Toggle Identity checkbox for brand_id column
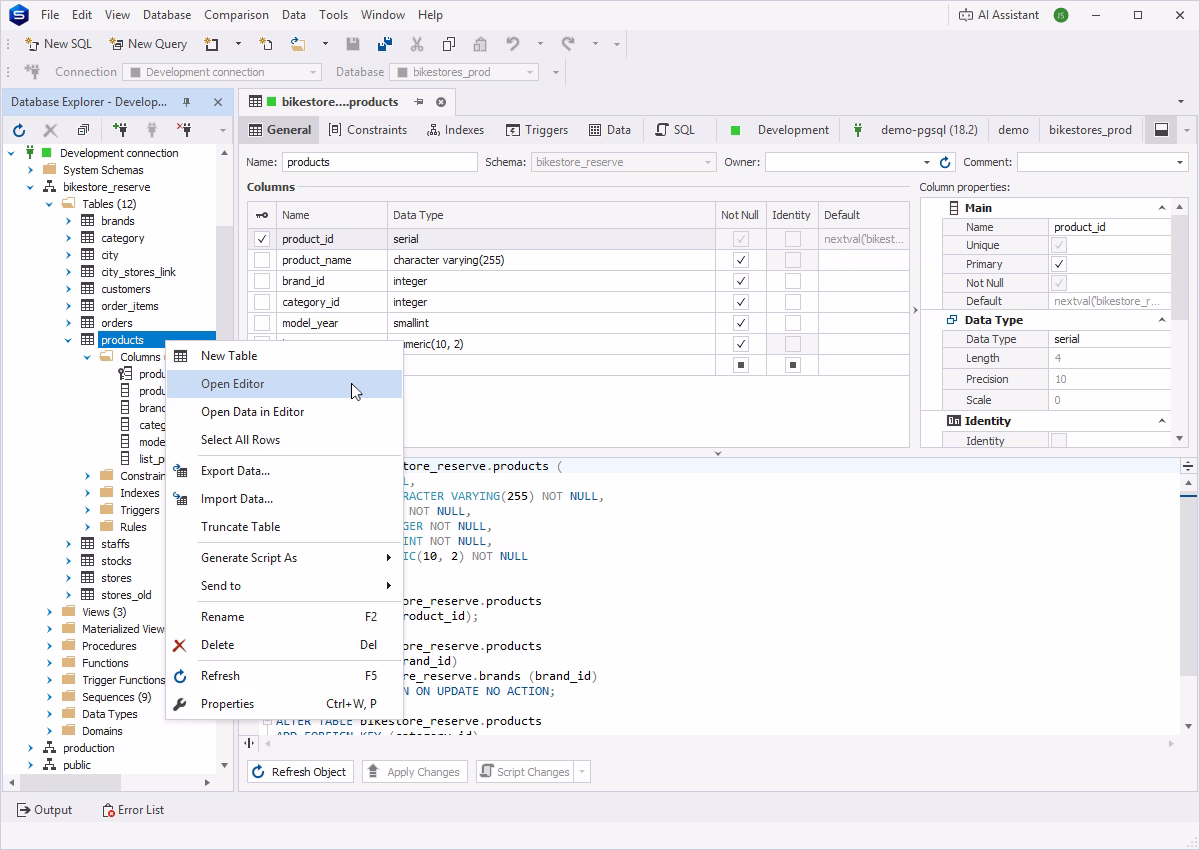 click(792, 281)
